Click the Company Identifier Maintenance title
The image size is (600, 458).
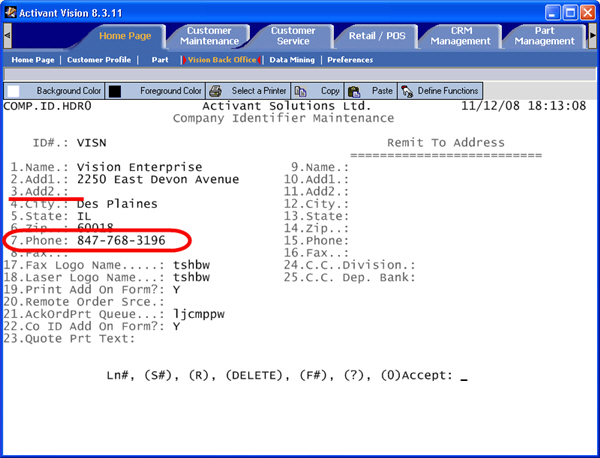point(283,118)
